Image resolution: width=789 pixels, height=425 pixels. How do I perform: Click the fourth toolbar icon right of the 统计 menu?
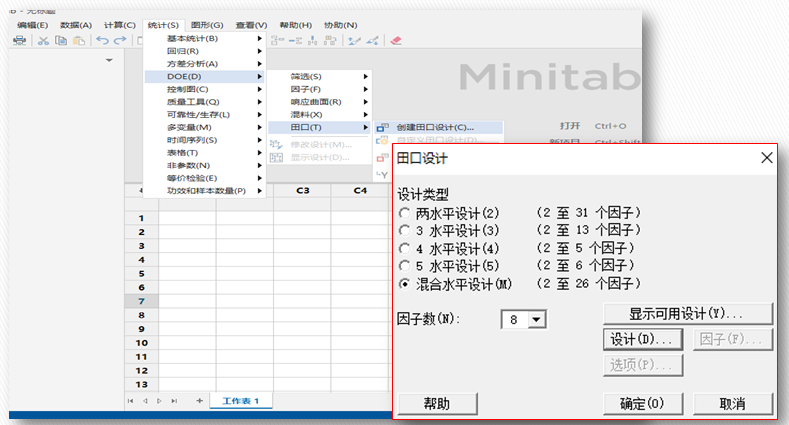pyautogui.click(x=330, y=41)
